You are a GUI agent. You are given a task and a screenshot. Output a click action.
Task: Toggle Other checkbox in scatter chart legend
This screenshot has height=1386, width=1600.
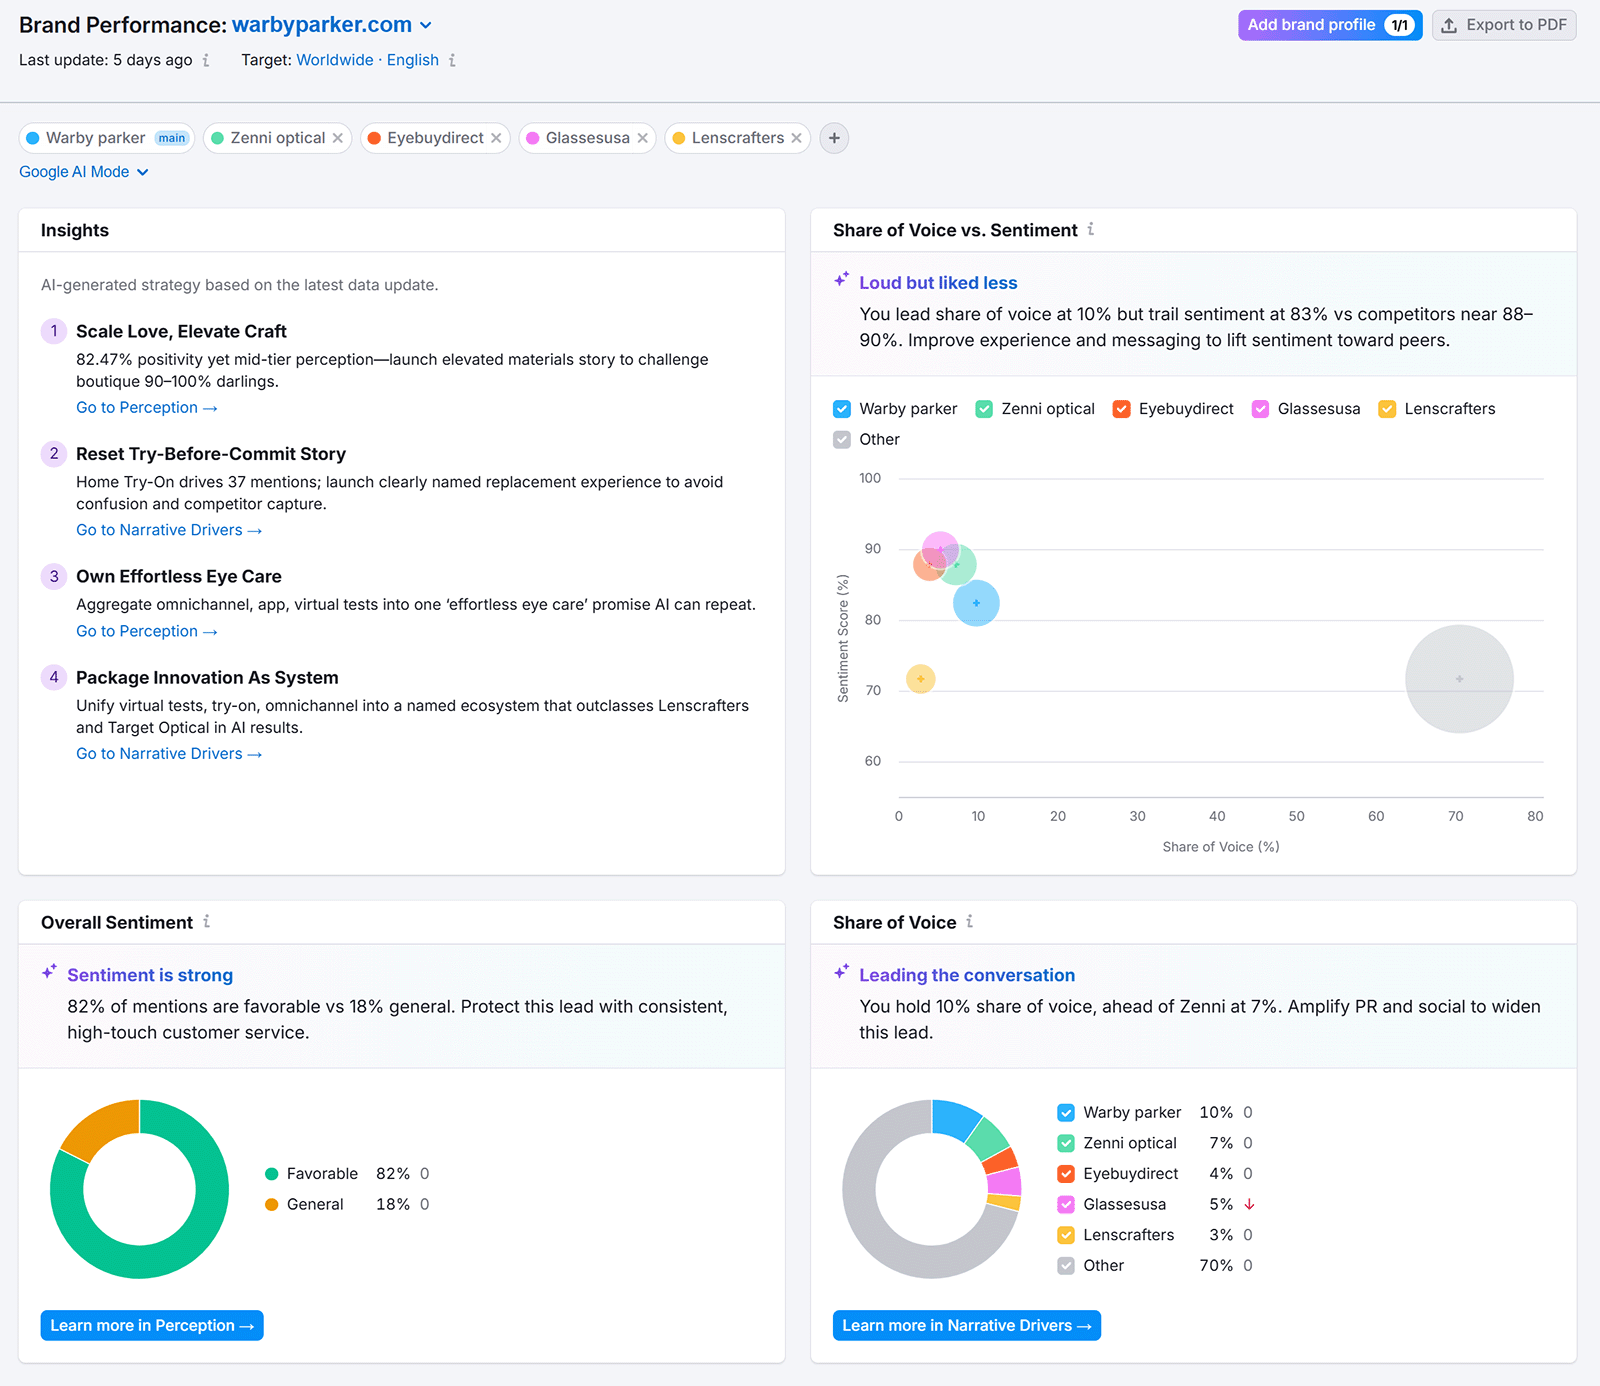tap(842, 440)
